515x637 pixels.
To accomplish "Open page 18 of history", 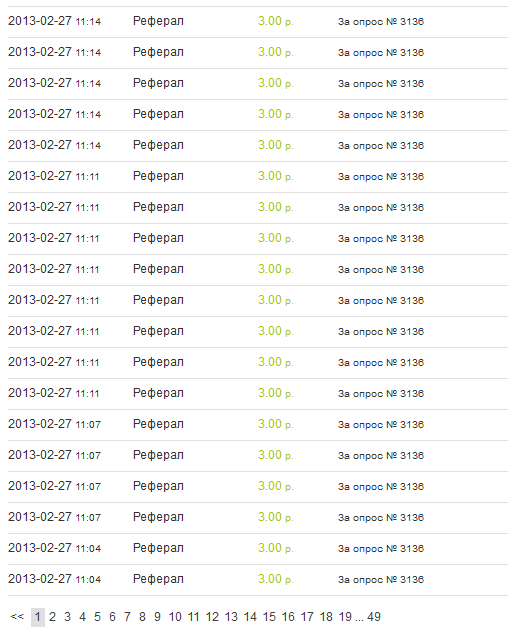I will [x=326, y=617].
